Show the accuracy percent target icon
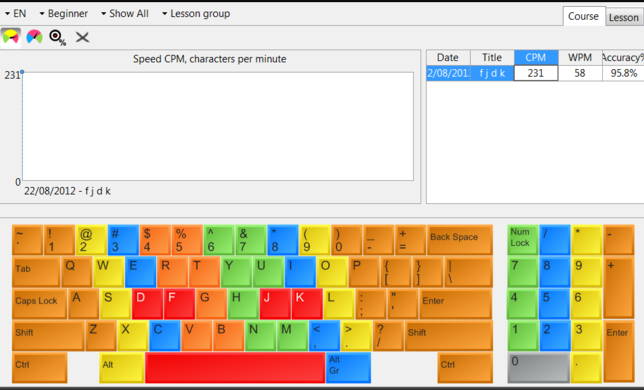The image size is (644, 390). [x=58, y=38]
